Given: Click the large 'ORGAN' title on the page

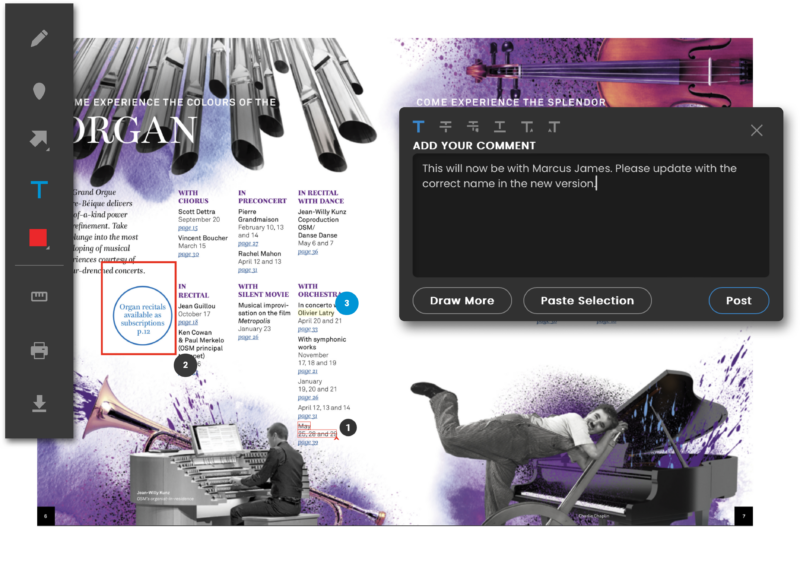Looking at the screenshot, I should (x=135, y=131).
